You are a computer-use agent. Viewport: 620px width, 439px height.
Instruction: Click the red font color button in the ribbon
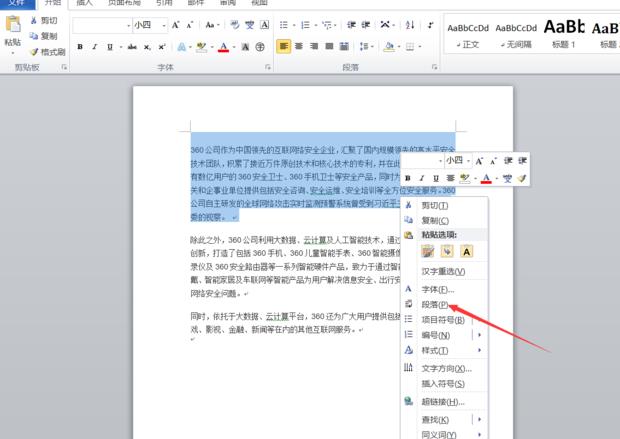pos(224,47)
